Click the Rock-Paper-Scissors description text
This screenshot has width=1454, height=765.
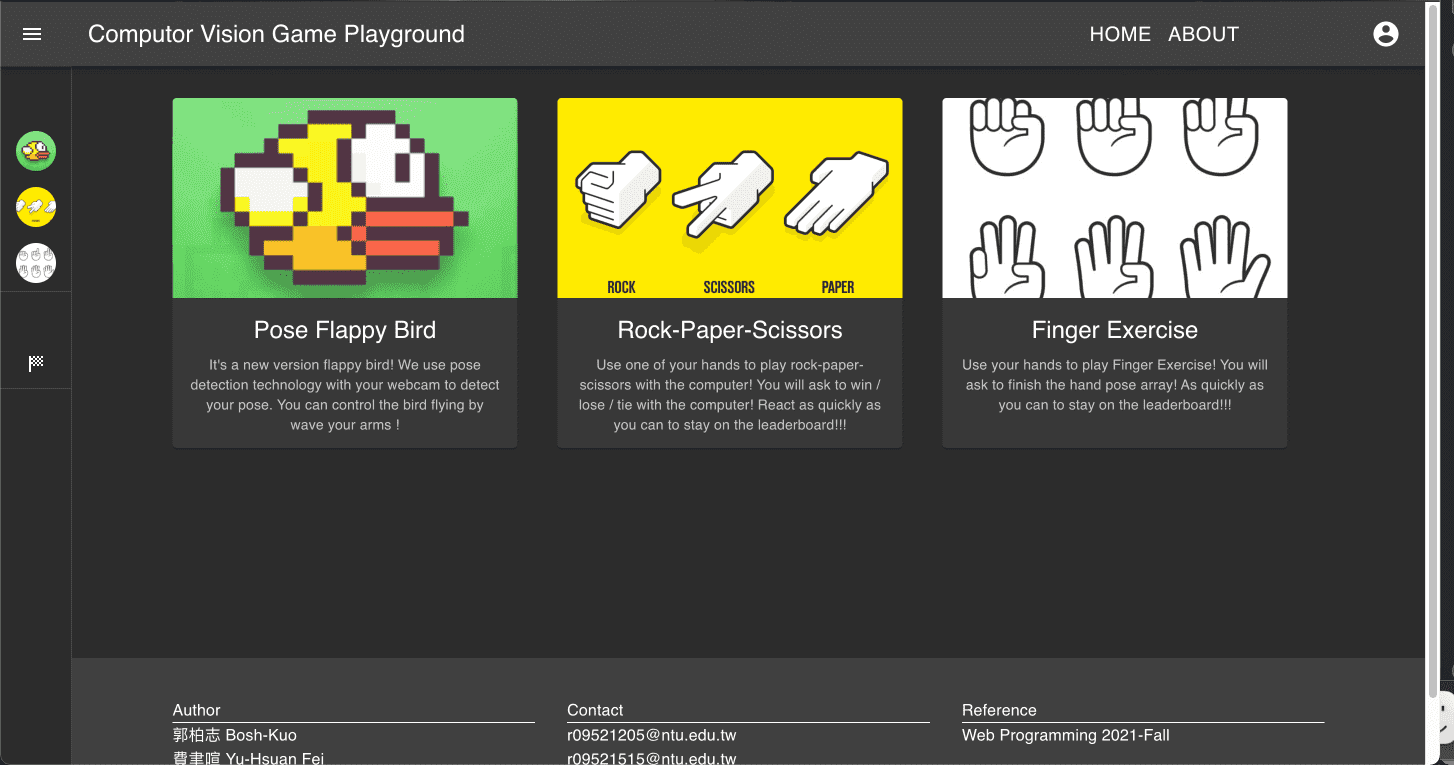730,395
